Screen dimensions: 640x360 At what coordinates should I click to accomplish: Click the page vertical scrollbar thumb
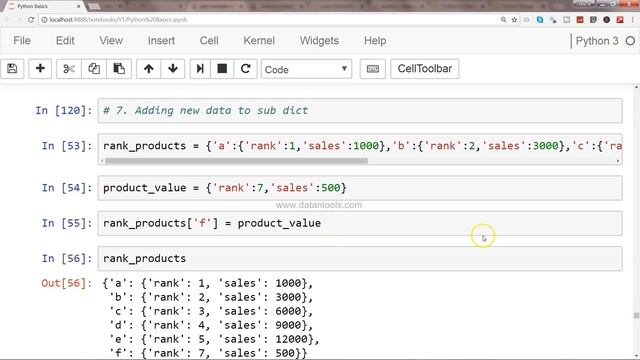click(x=636, y=315)
